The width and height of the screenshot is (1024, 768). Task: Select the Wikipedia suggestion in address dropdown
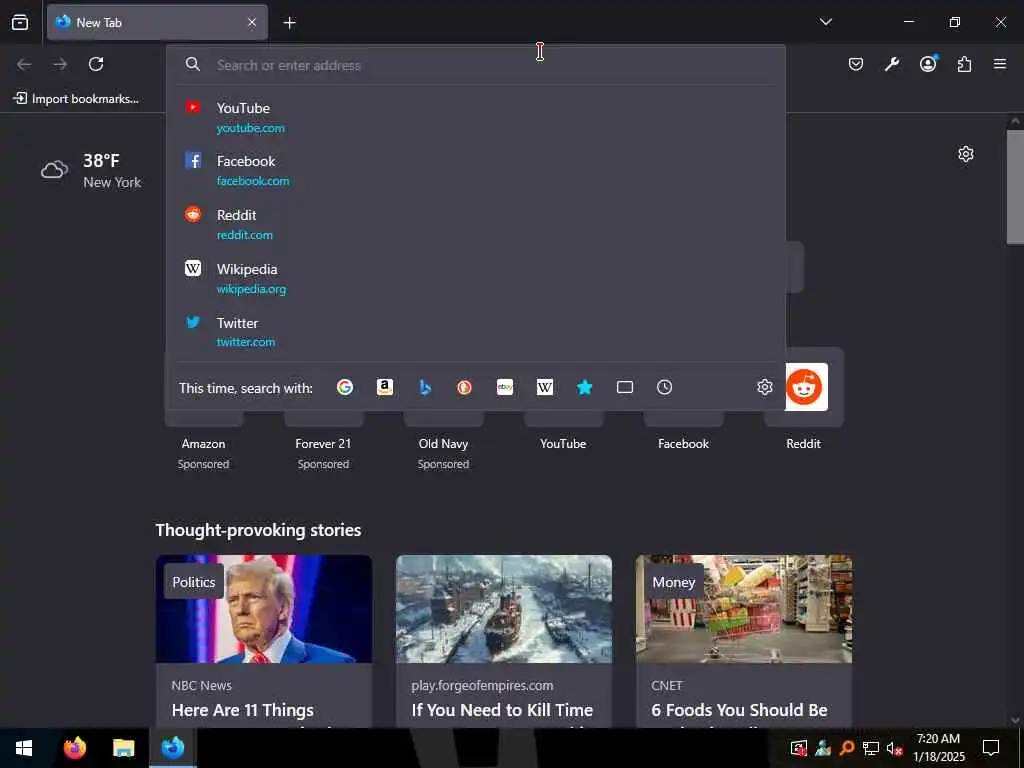(x=475, y=278)
